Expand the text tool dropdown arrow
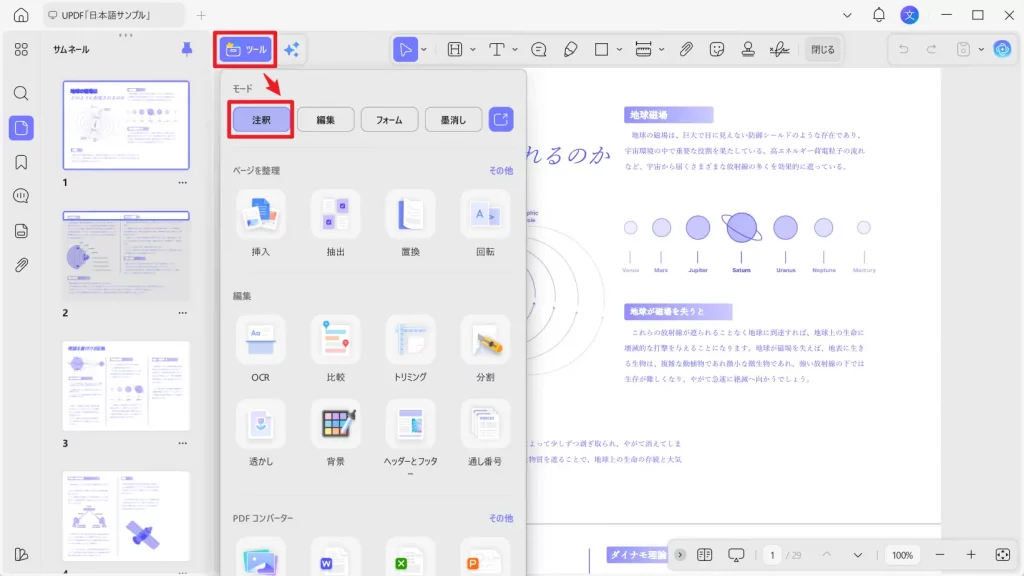1024x576 pixels. (x=515, y=50)
